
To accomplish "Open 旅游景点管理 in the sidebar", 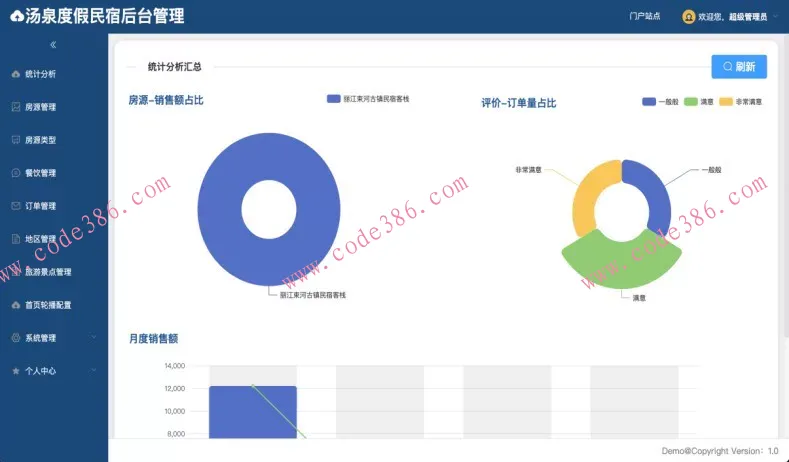I will pyautogui.click(x=54, y=272).
